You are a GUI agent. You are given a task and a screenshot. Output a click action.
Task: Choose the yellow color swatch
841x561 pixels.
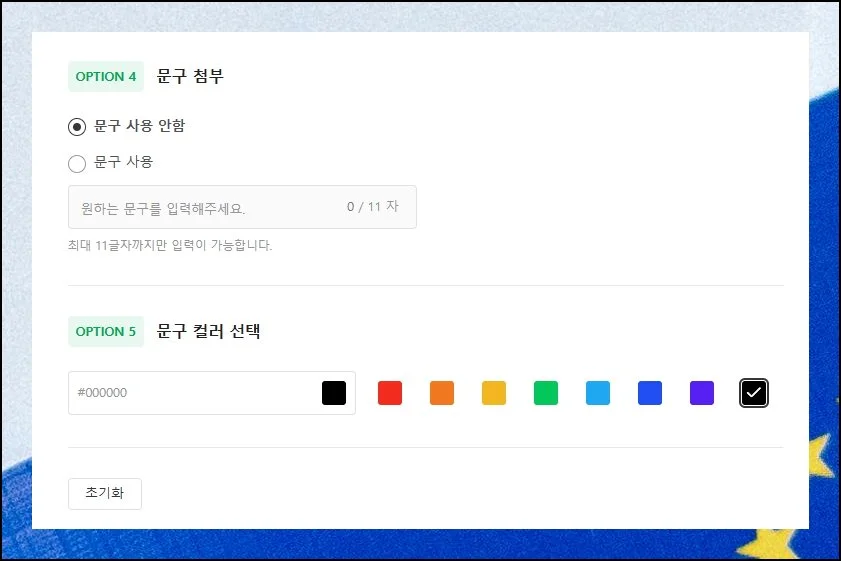coord(494,393)
